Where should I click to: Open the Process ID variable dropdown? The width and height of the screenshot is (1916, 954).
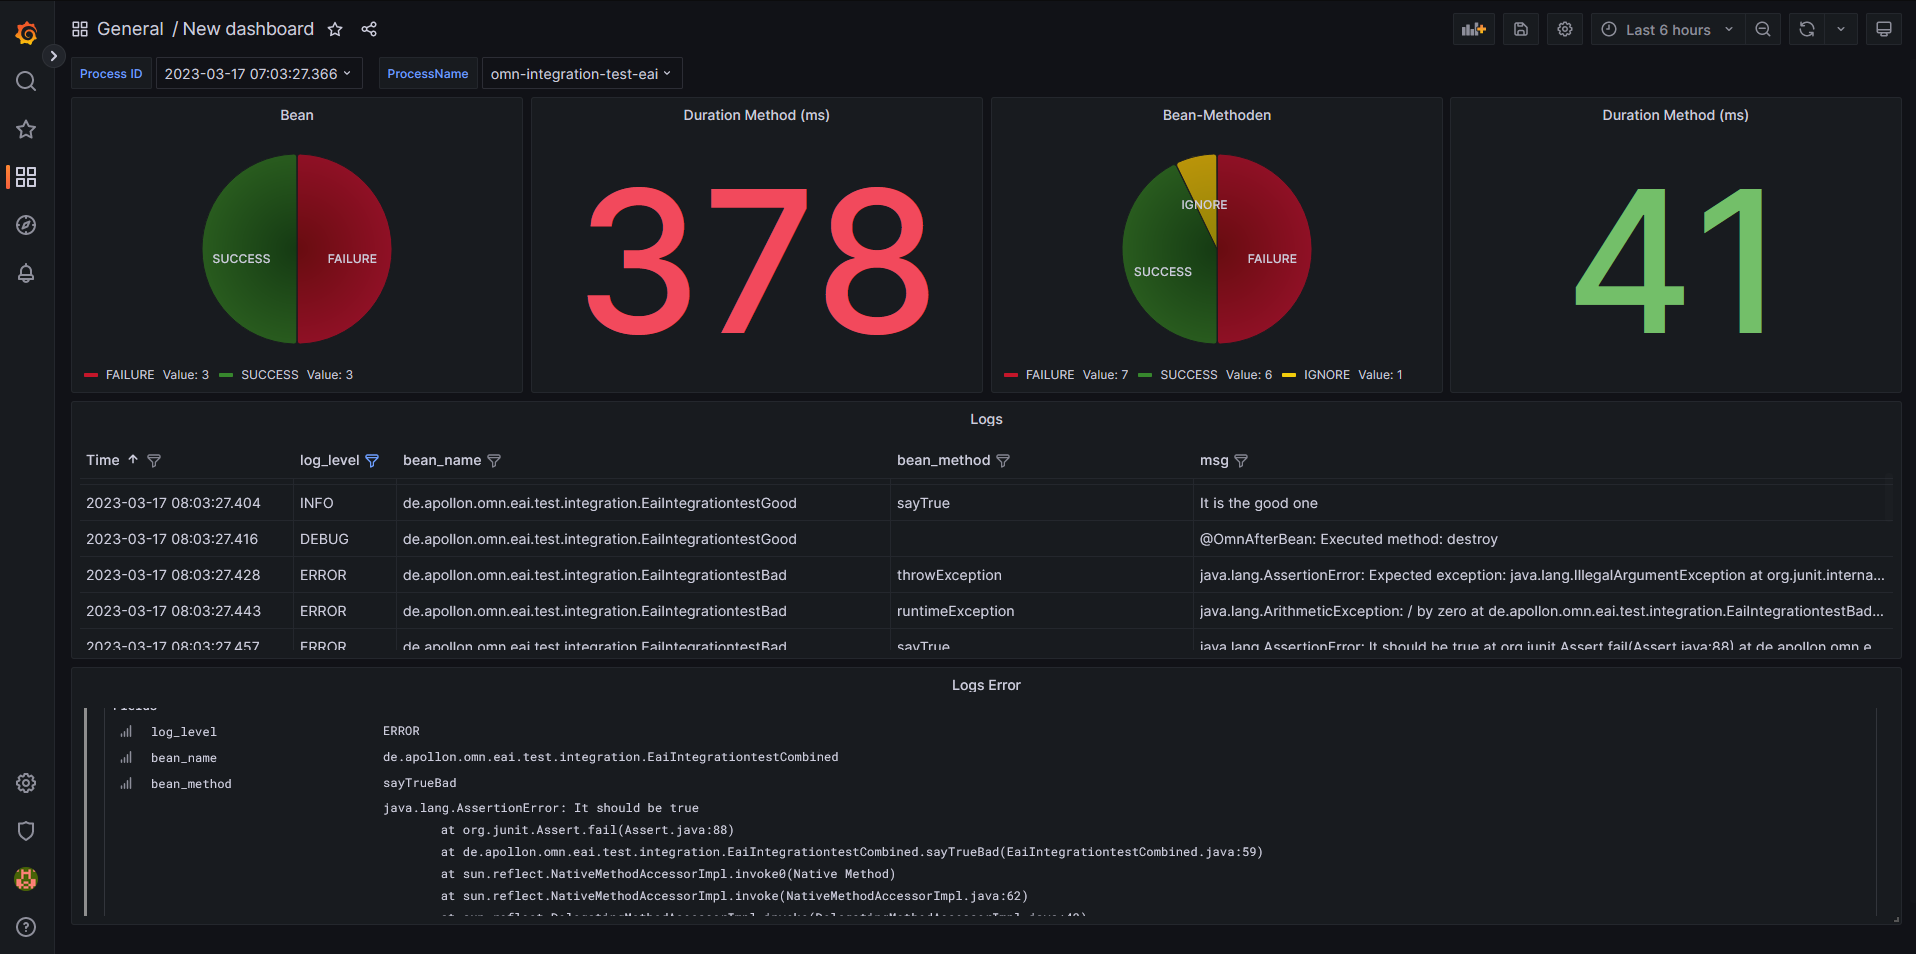point(257,74)
